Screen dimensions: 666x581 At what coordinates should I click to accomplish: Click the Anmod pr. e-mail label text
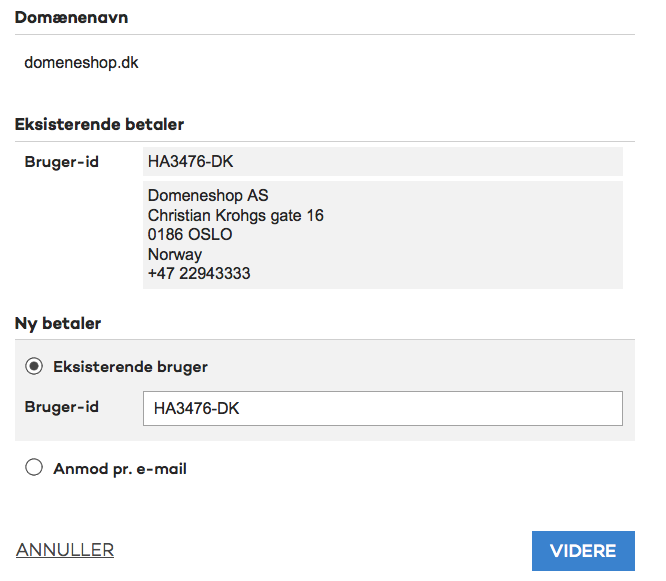coord(120,469)
